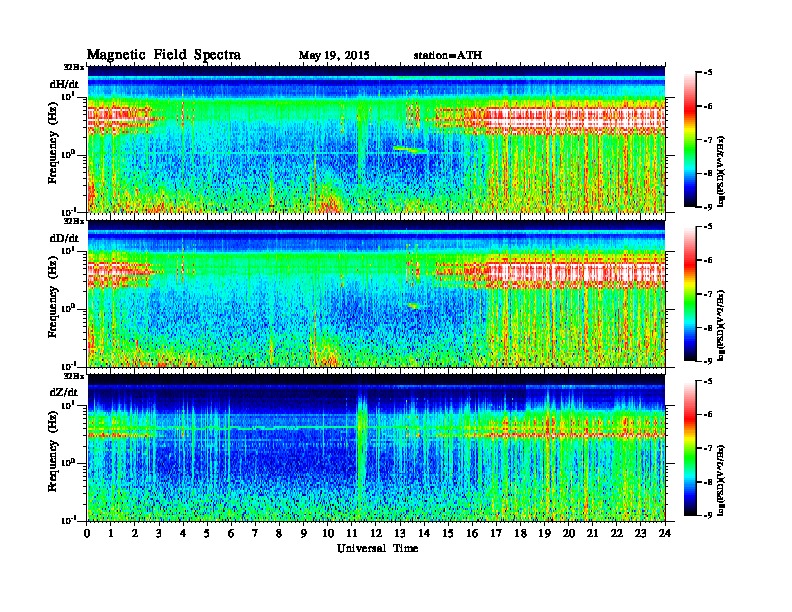792x612 pixels.
Task: Click hour 3 on the time axis
Action: [159, 533]
